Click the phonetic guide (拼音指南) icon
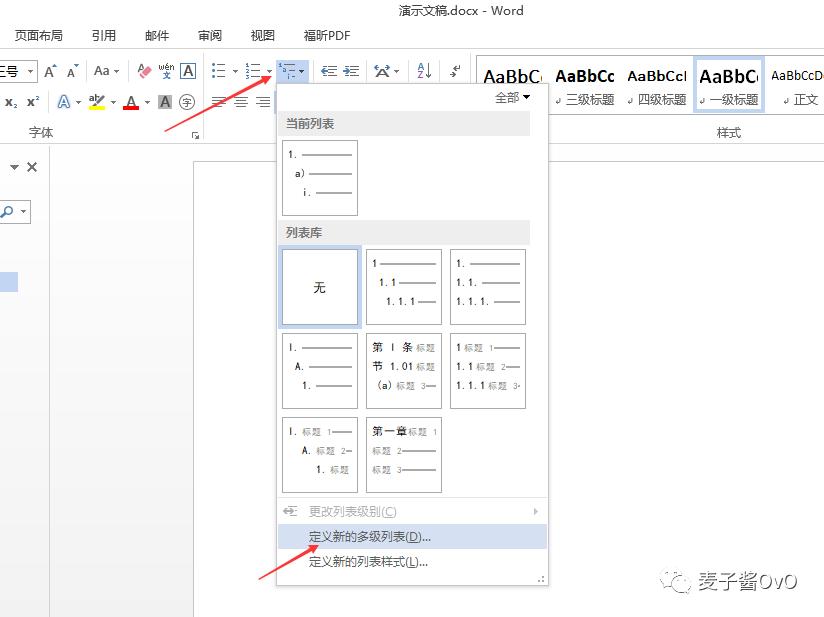 [165, 72]
